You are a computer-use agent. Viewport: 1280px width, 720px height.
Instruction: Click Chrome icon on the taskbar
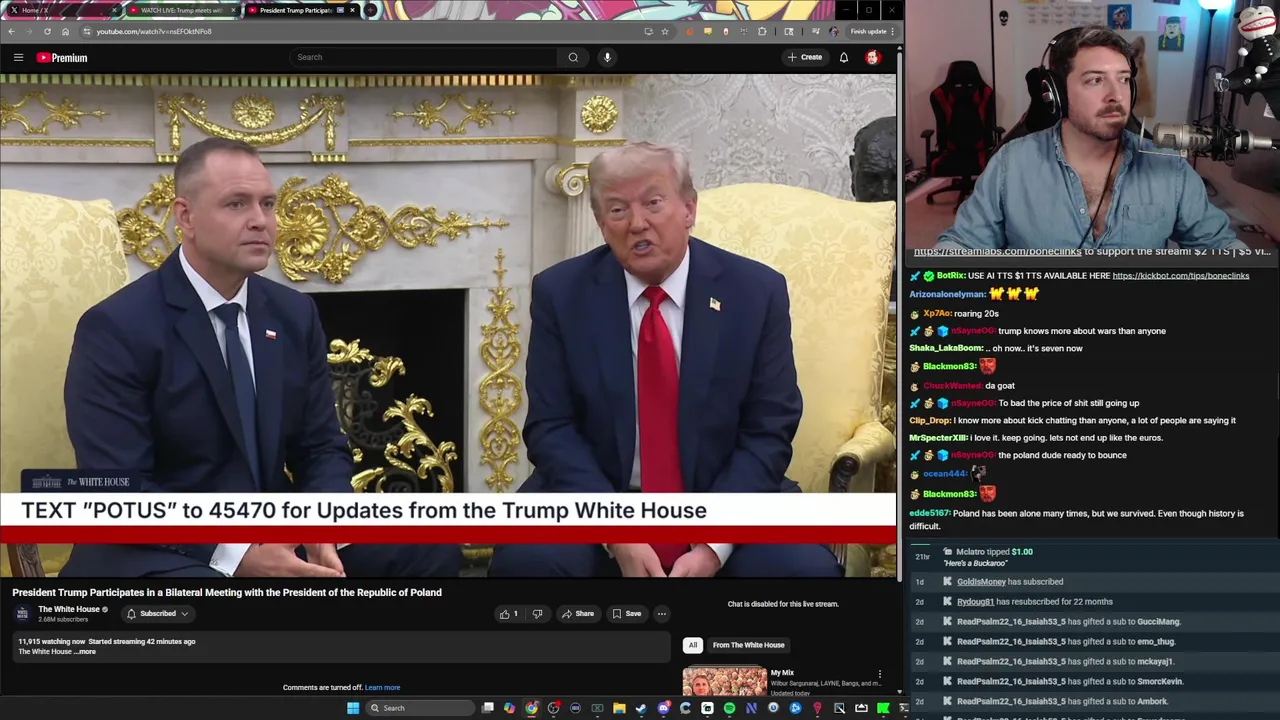531,708
